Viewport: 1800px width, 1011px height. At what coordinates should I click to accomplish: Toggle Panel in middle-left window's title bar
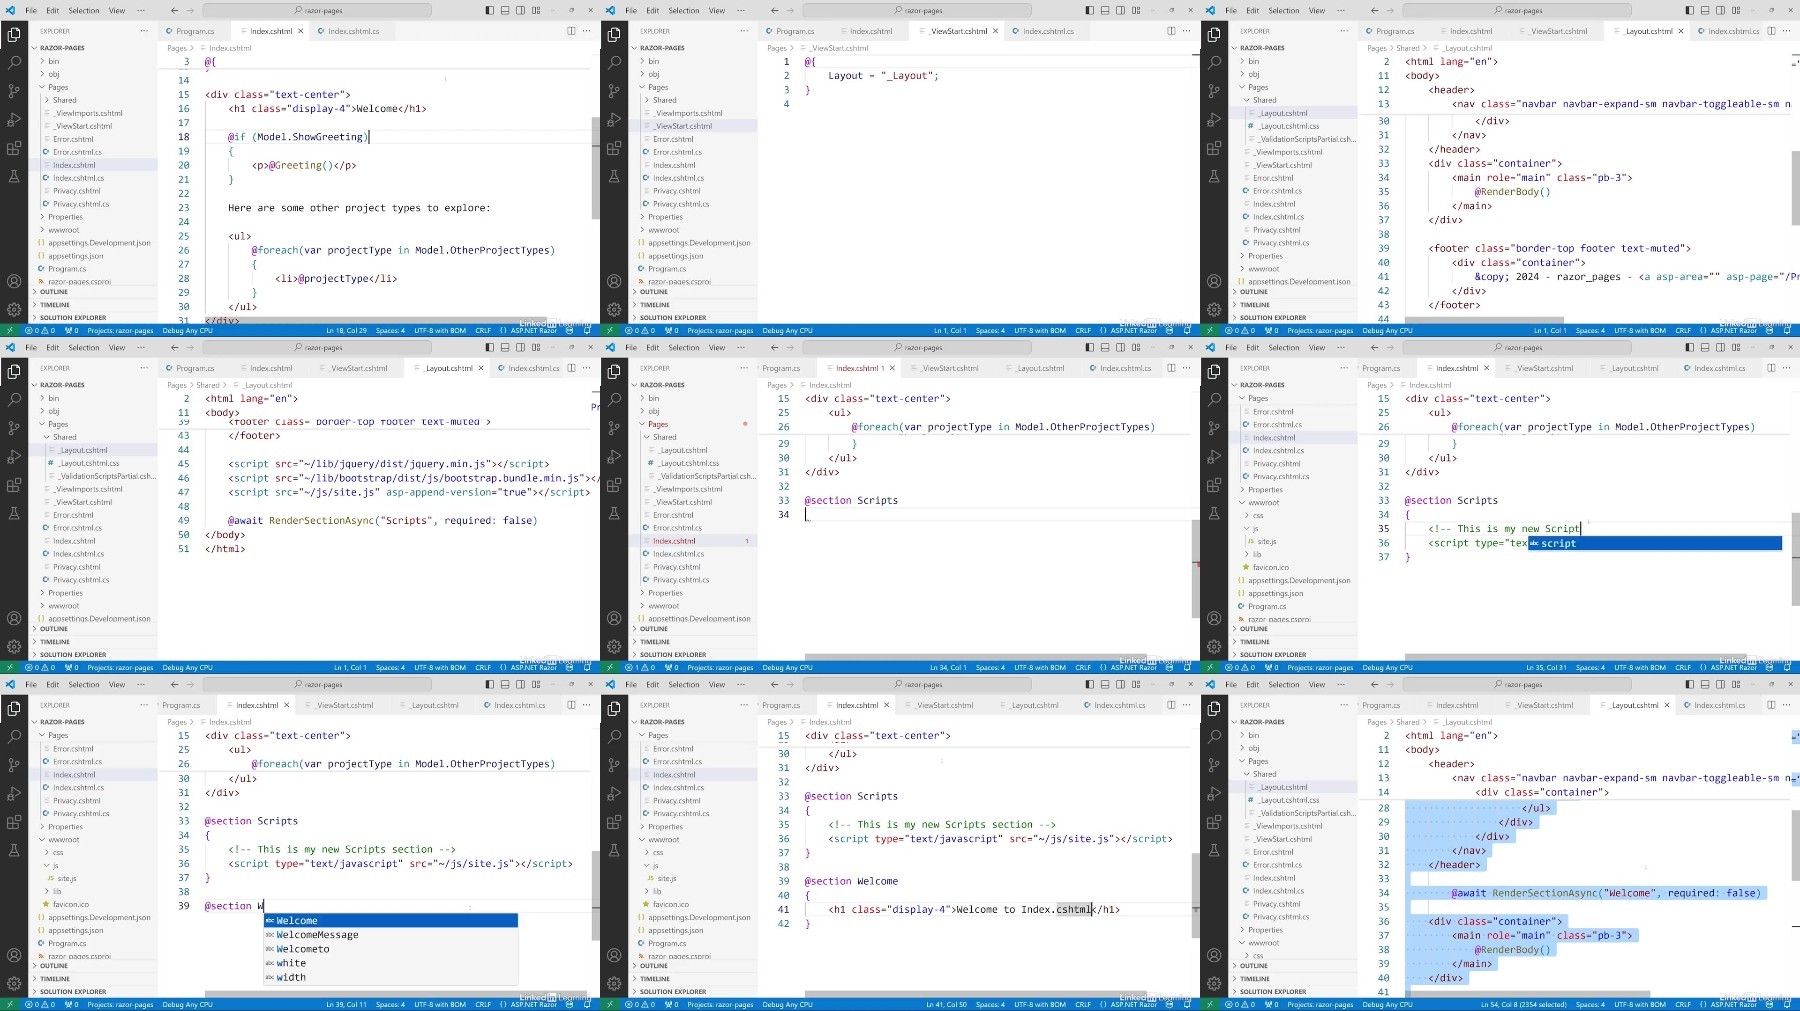(505, 347)
